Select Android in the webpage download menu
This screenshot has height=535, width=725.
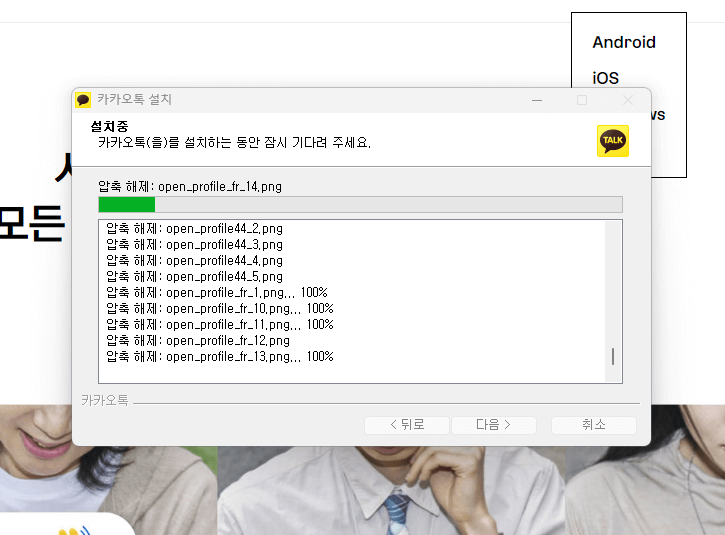click(624, 42)
